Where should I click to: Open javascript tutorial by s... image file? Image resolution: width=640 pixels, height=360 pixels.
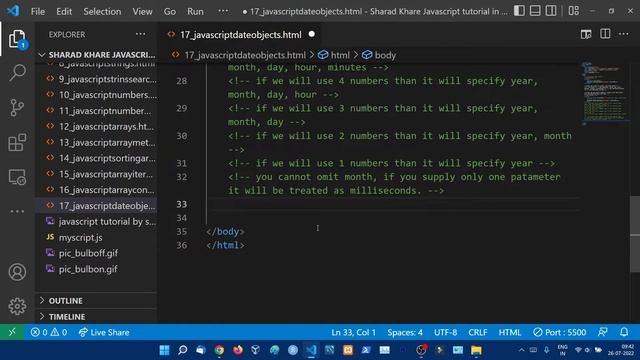[97, 222]
